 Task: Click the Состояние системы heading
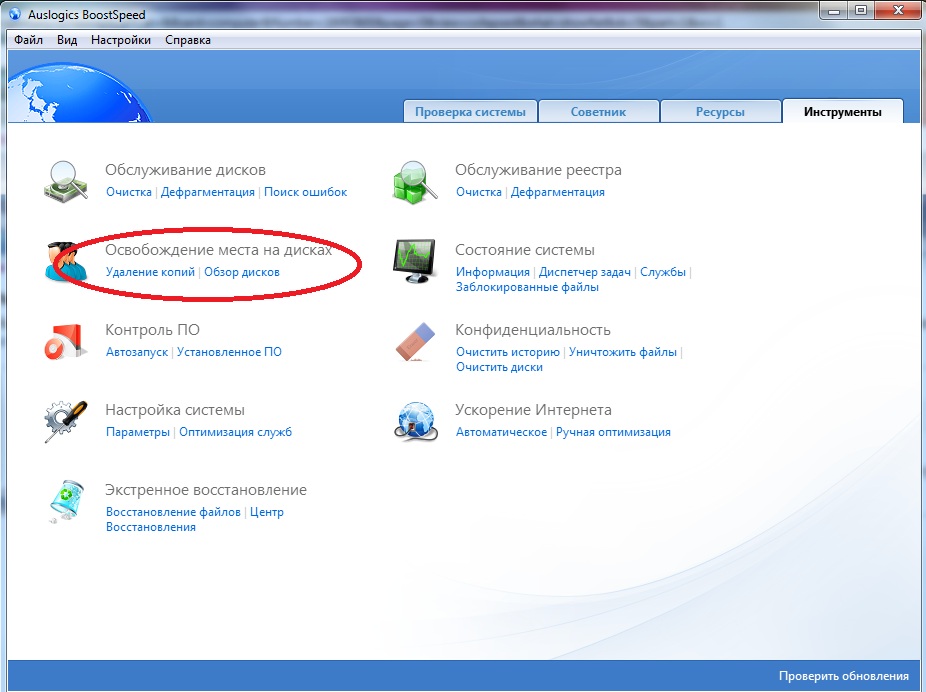tap(524, 250)
